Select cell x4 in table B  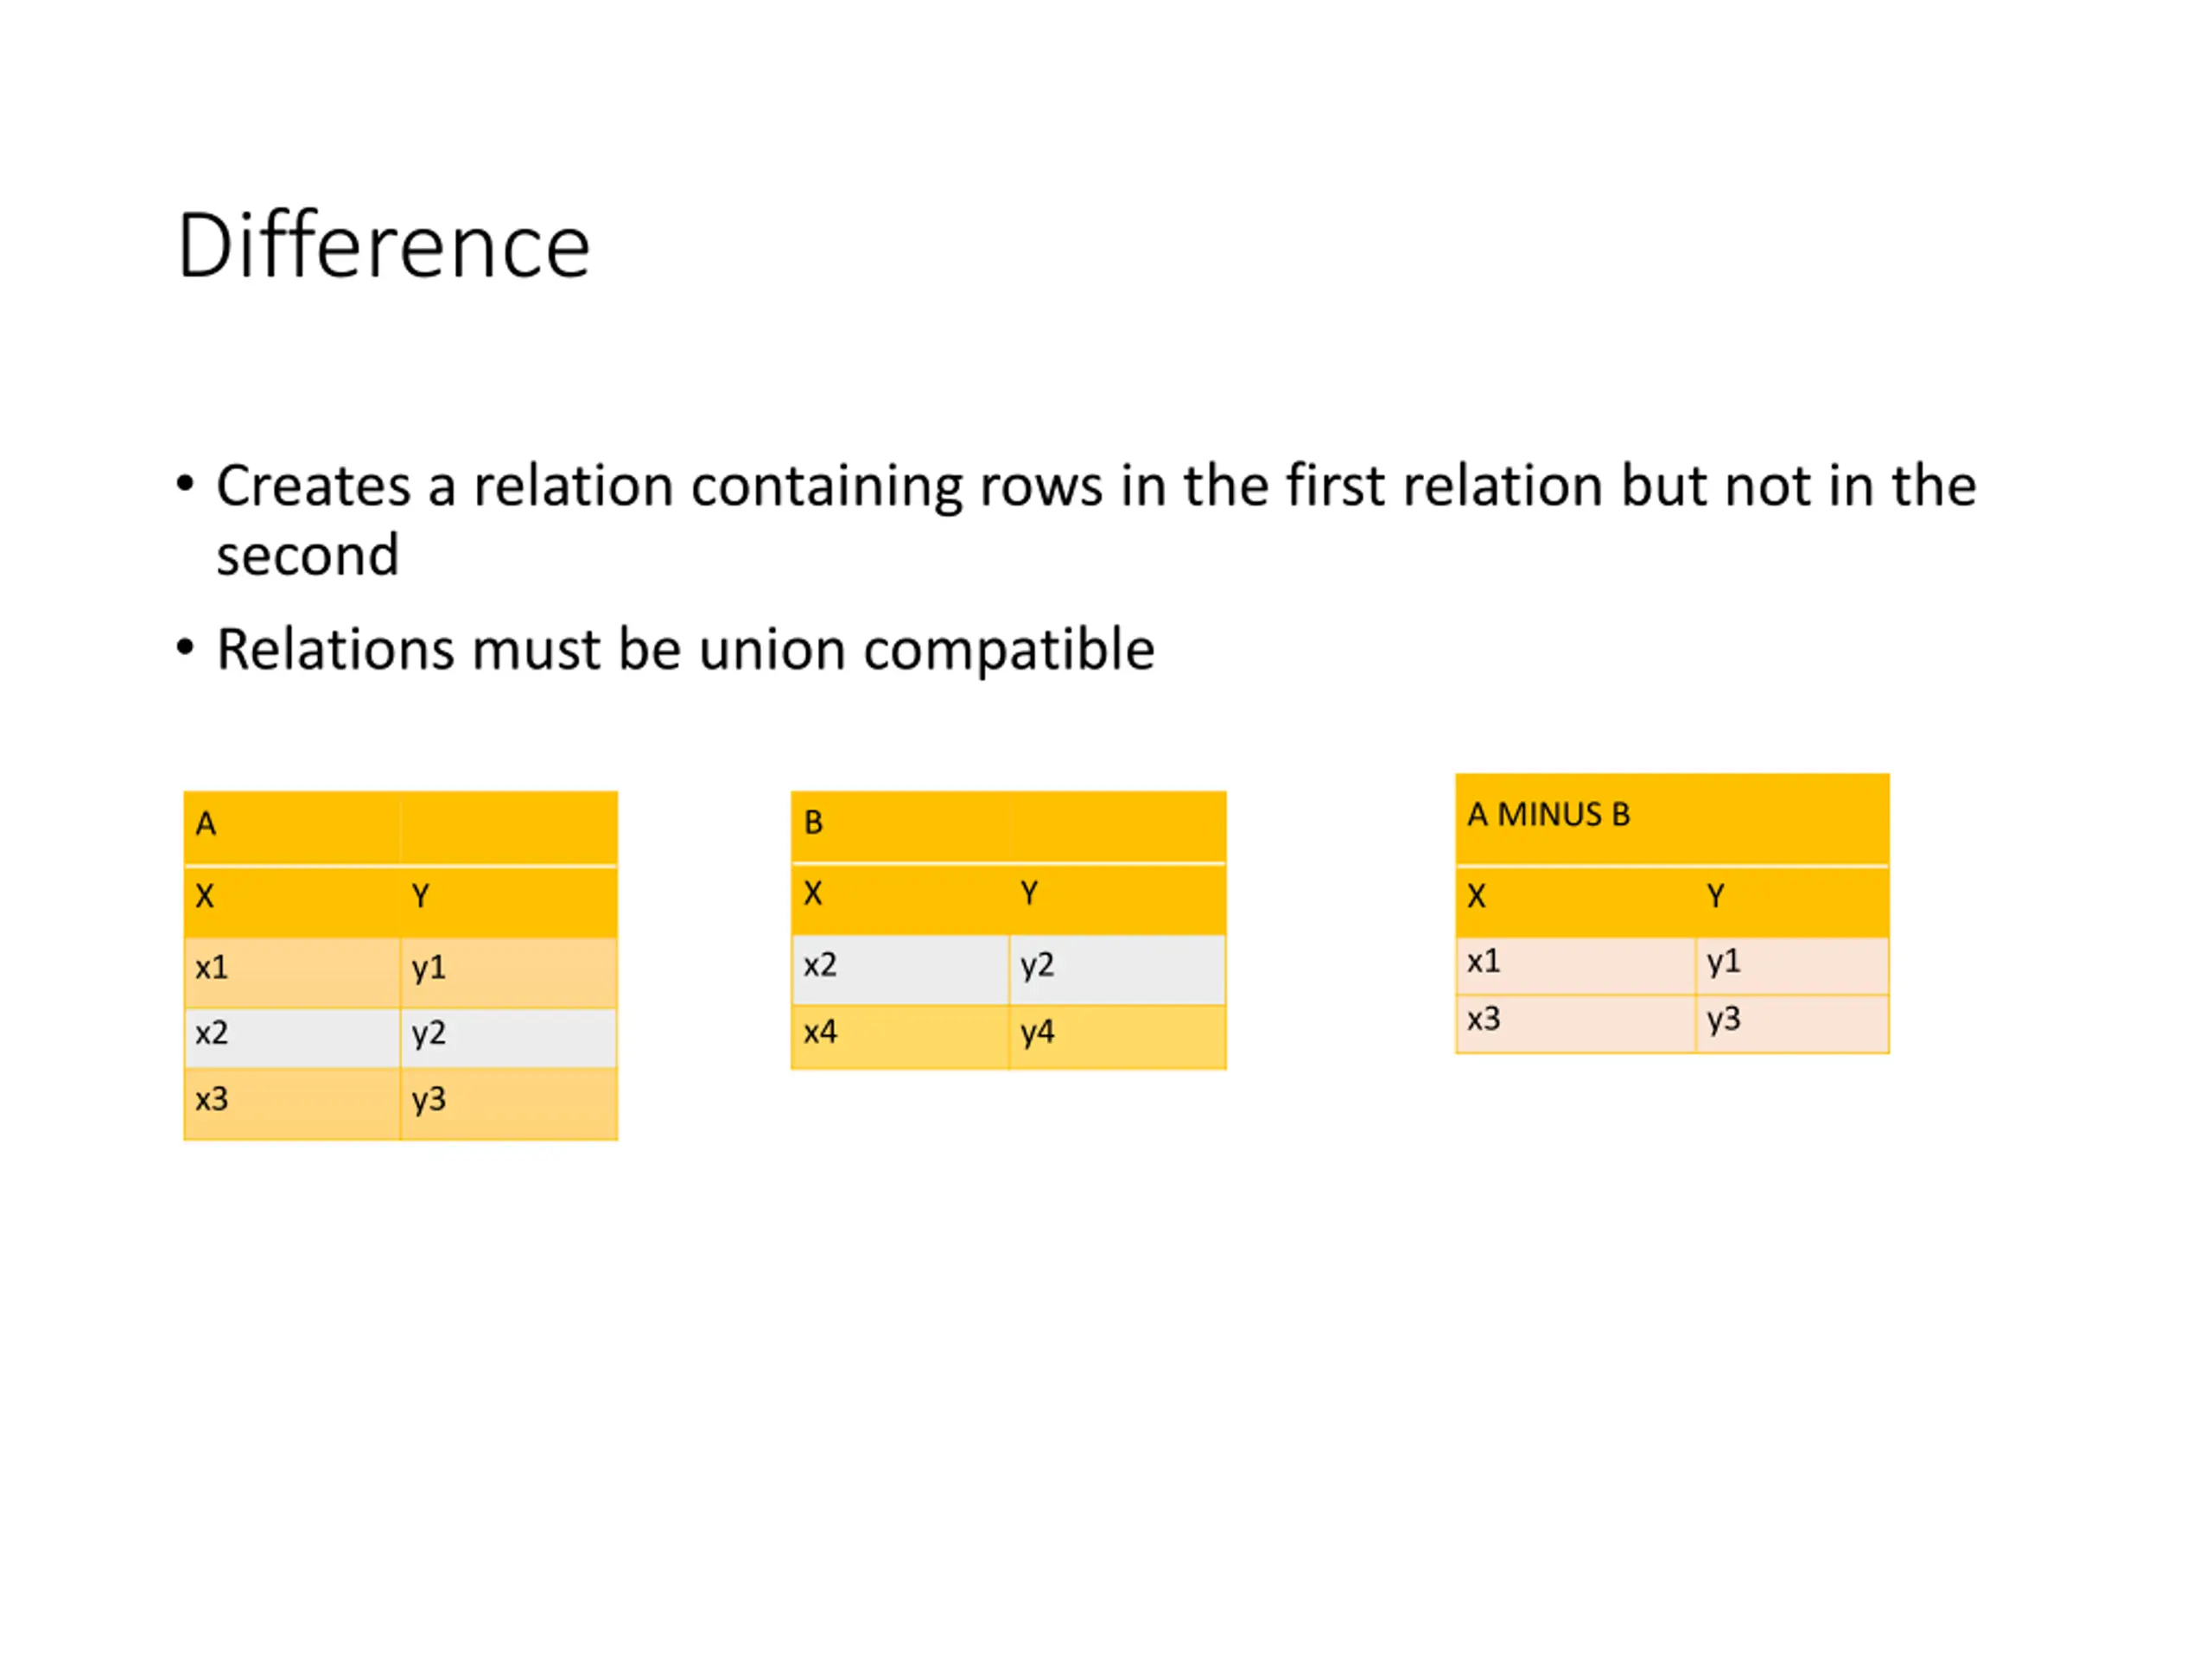tap(900, 1036)
